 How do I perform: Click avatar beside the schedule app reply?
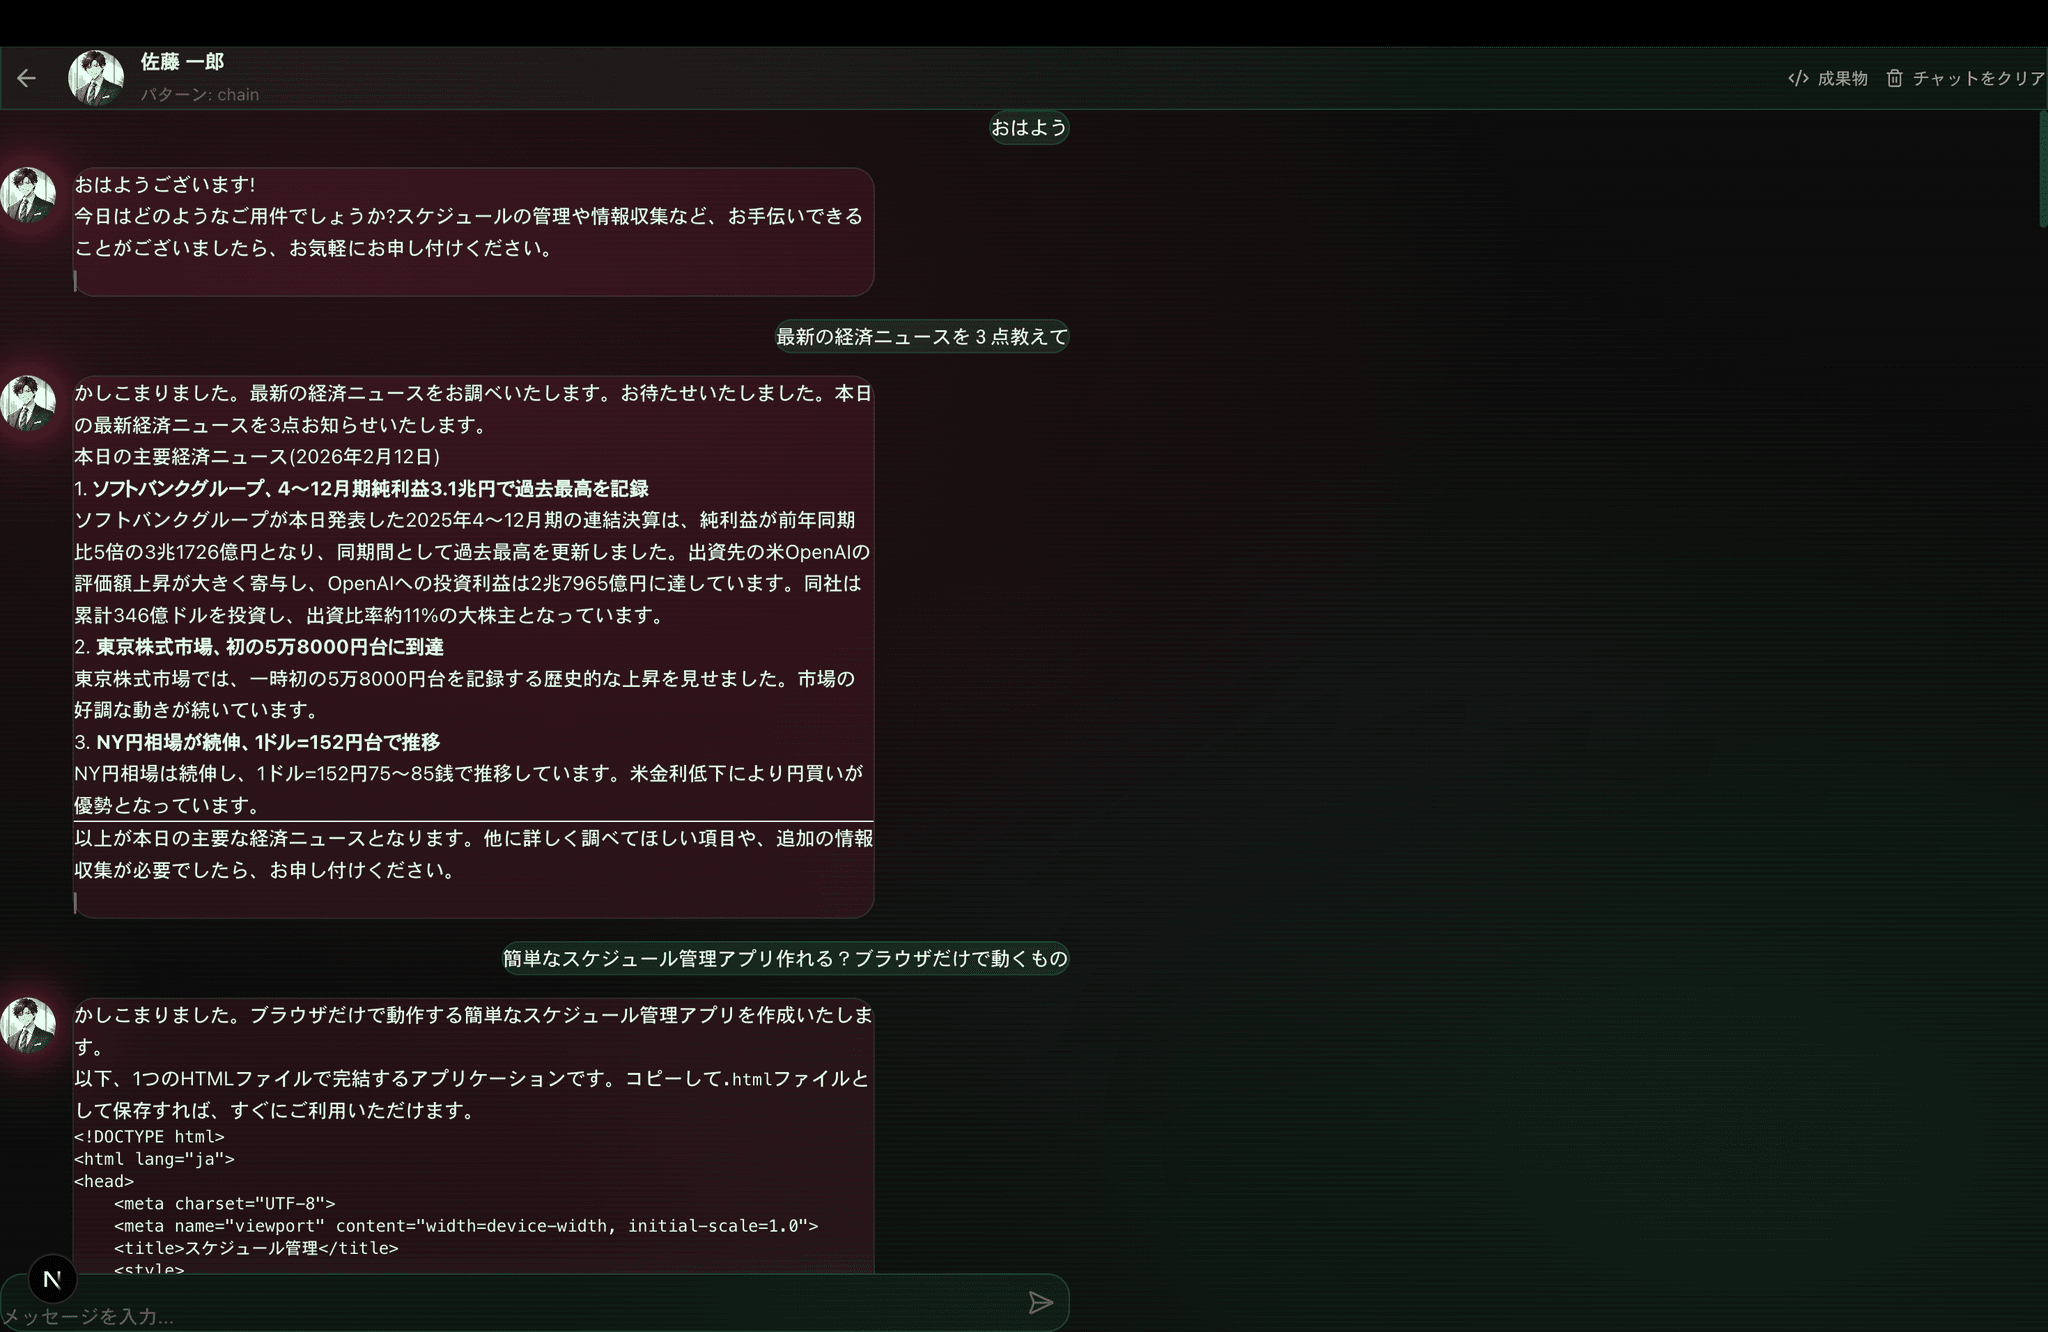tap(28, 1026)
